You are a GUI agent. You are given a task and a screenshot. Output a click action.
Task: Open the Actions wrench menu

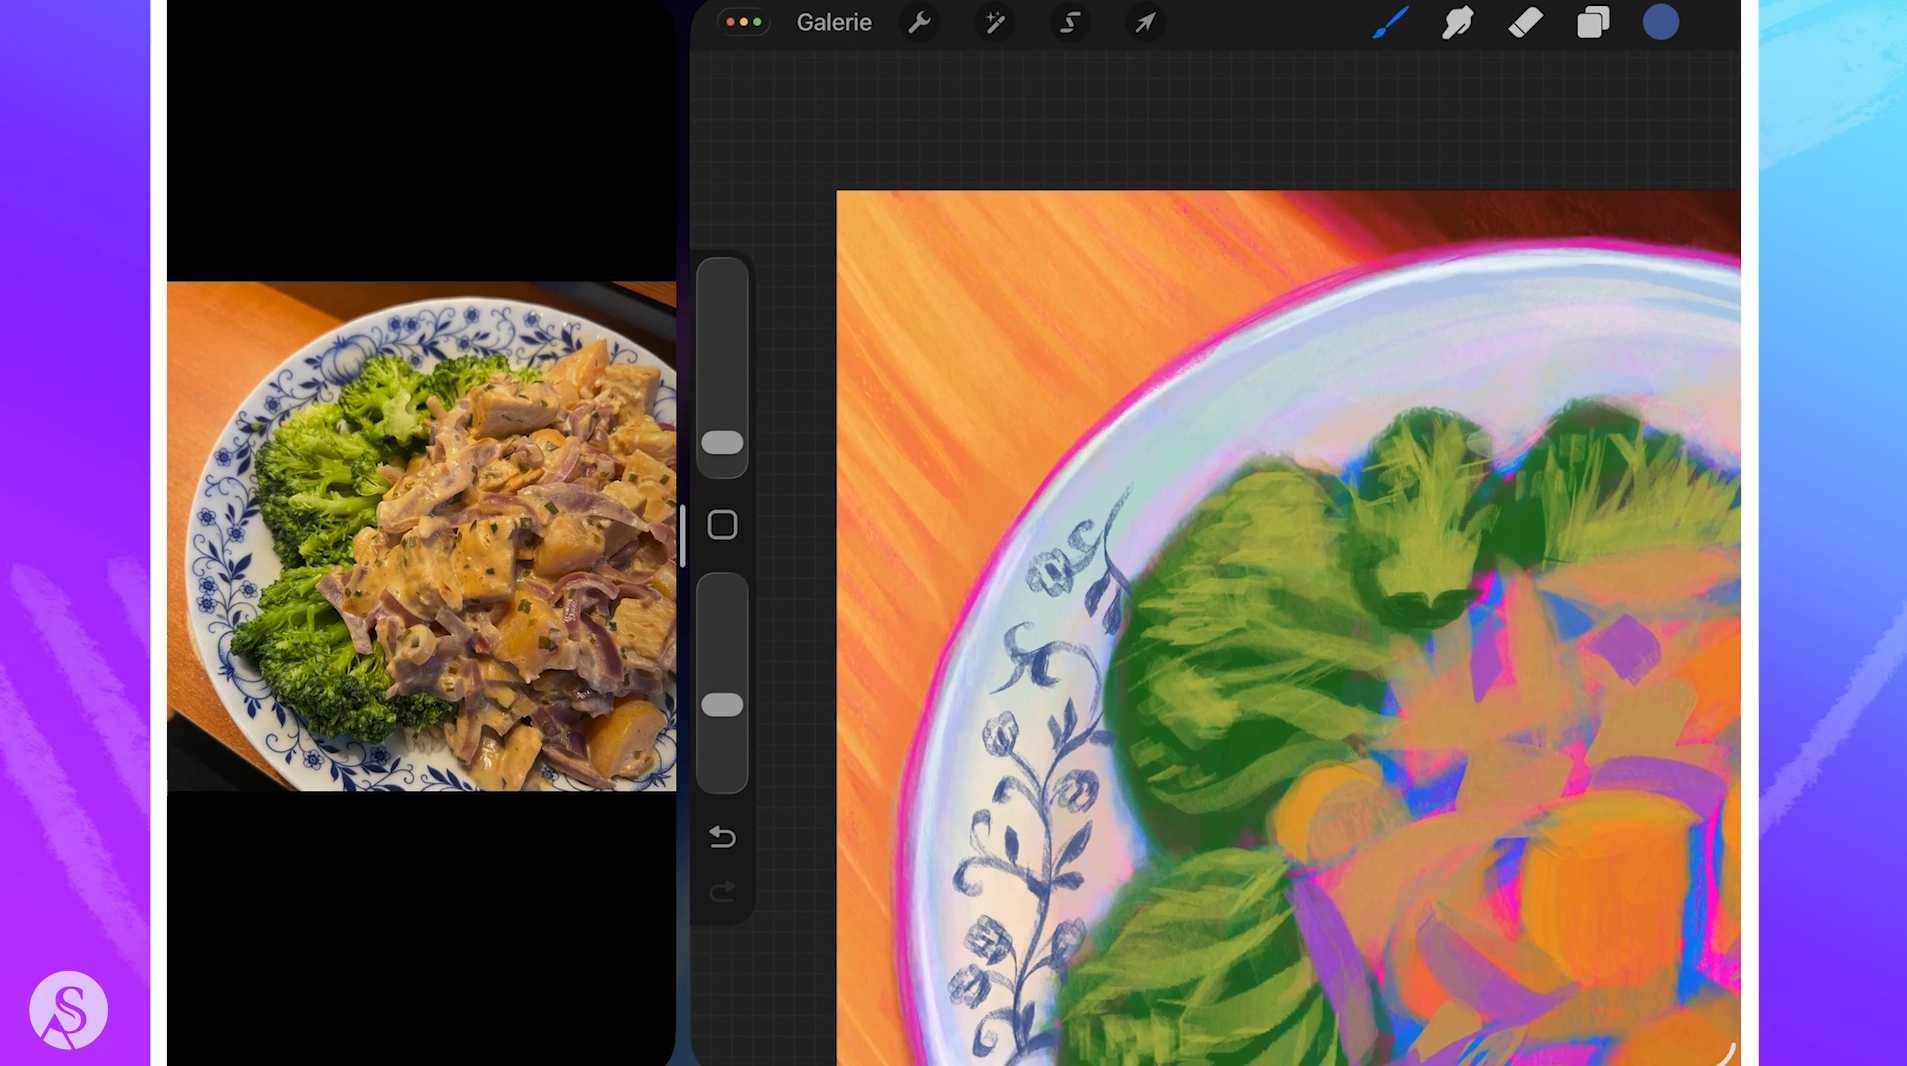click(918, 22)
